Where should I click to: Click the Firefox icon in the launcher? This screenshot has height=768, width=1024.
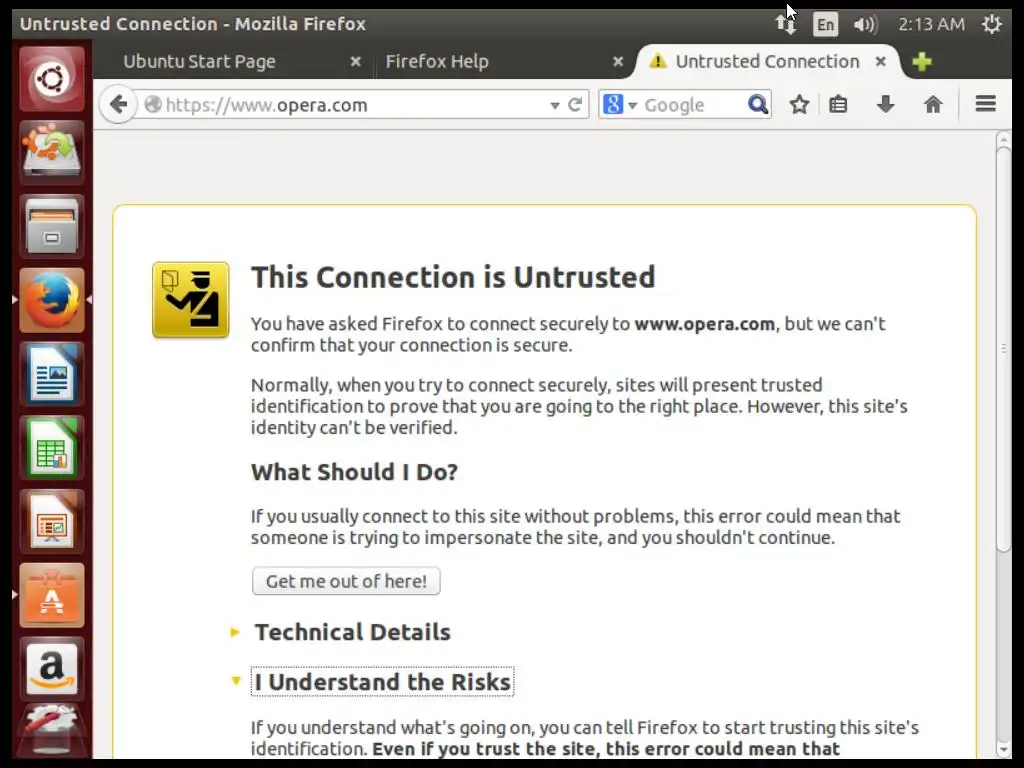pyautogui.click(x=52, y=300)
